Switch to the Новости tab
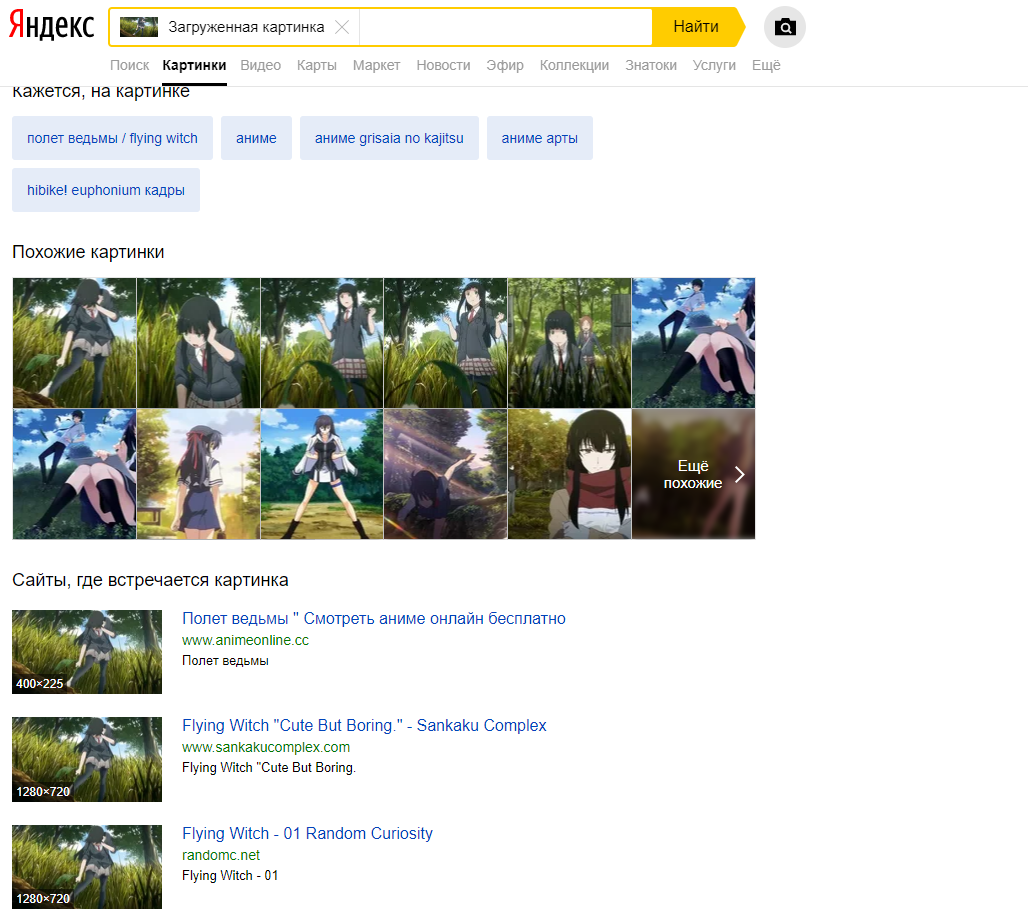This screenshot has width=1028, height=915. [x=443, y=66]
